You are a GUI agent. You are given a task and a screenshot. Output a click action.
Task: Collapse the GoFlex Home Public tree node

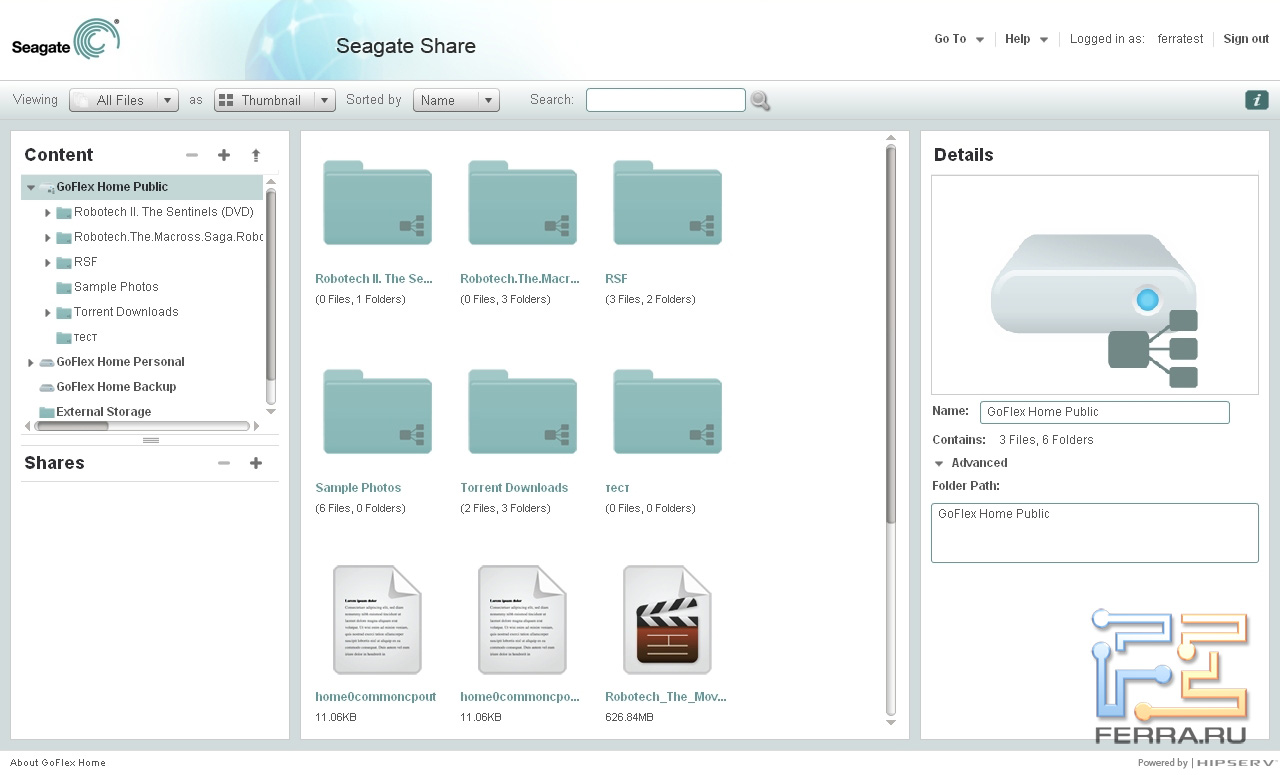click(x=31, y=187)
